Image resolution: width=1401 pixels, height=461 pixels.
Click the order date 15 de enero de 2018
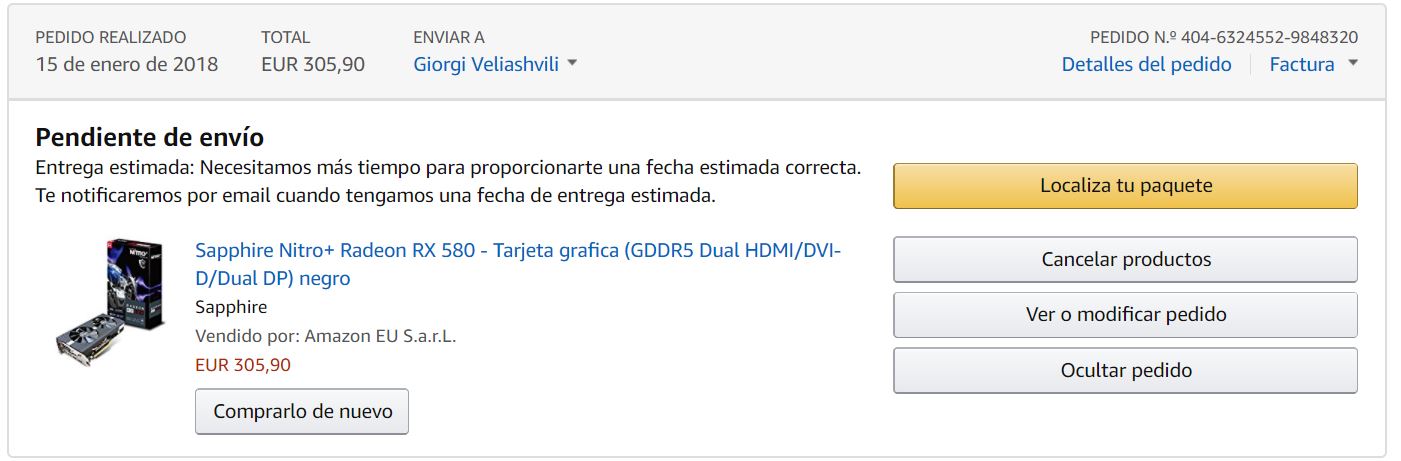pos(126,65)
